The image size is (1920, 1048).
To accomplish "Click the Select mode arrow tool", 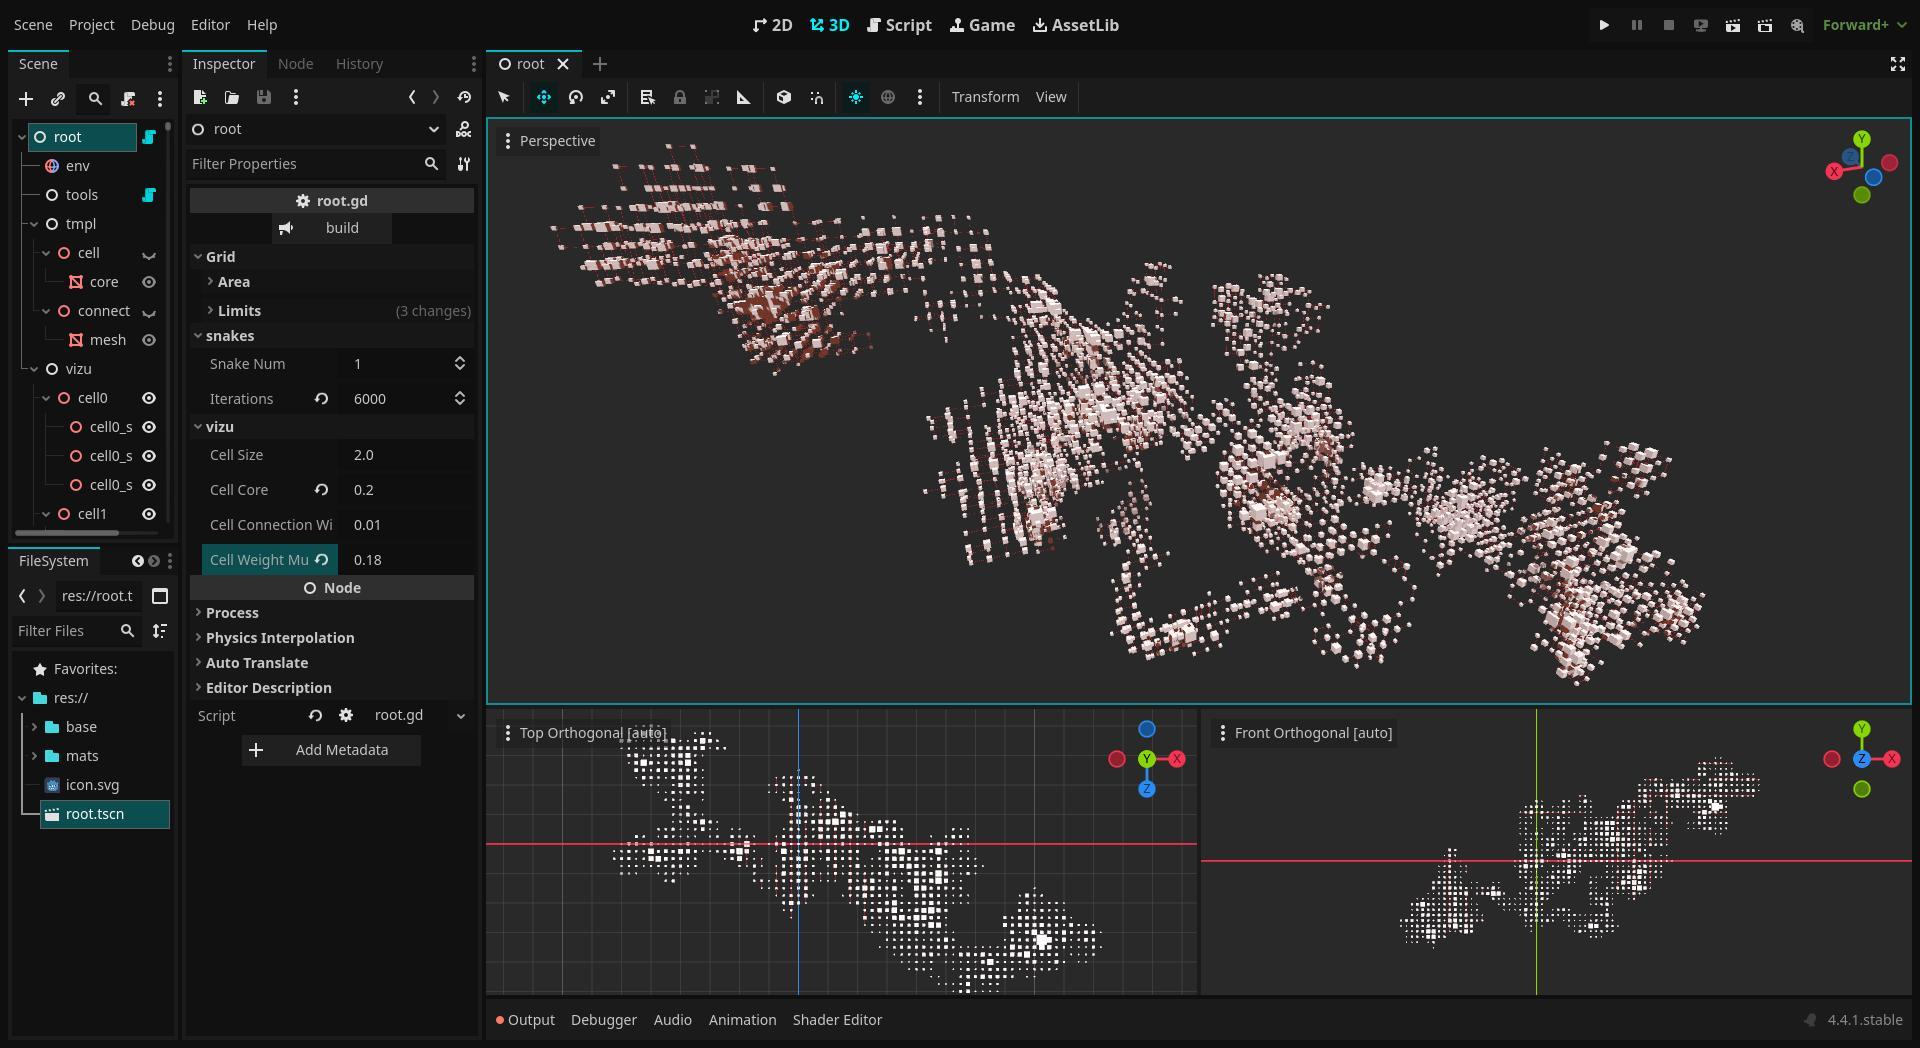I will pos(504,97).
